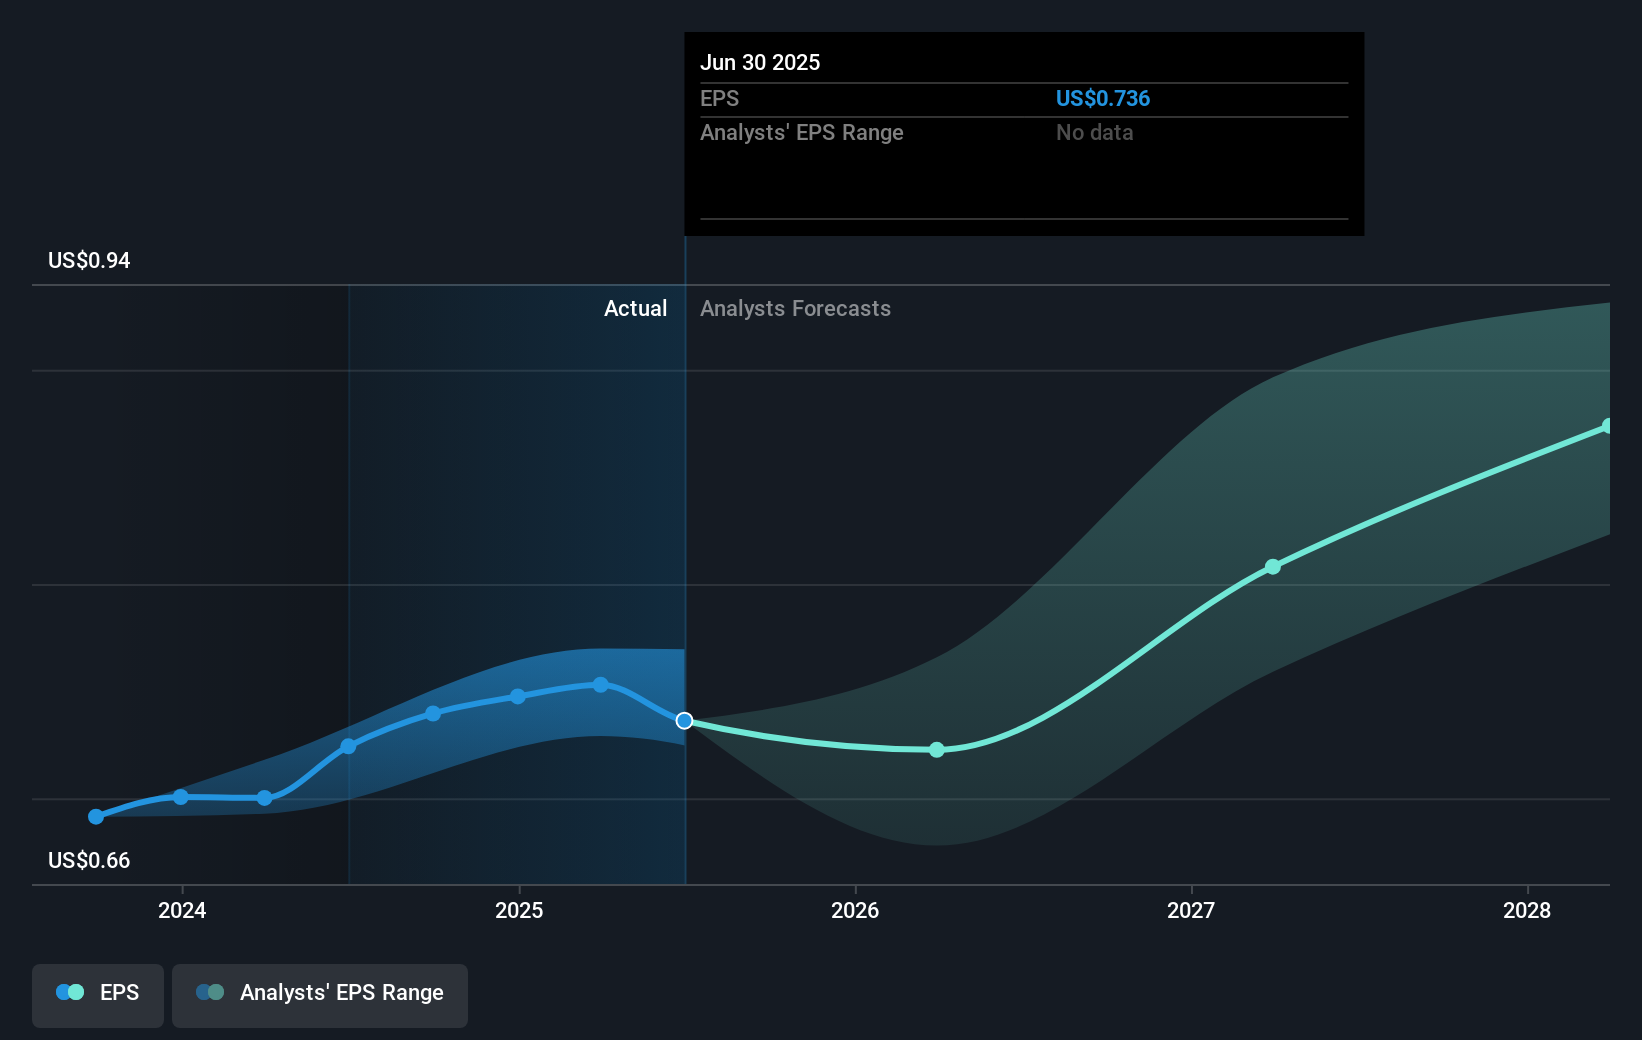Image resolution: width=1642 pixels, height=1040 pixels.
Task: Click the EPS legend color dots icon
Action: (x=70, y=993)
